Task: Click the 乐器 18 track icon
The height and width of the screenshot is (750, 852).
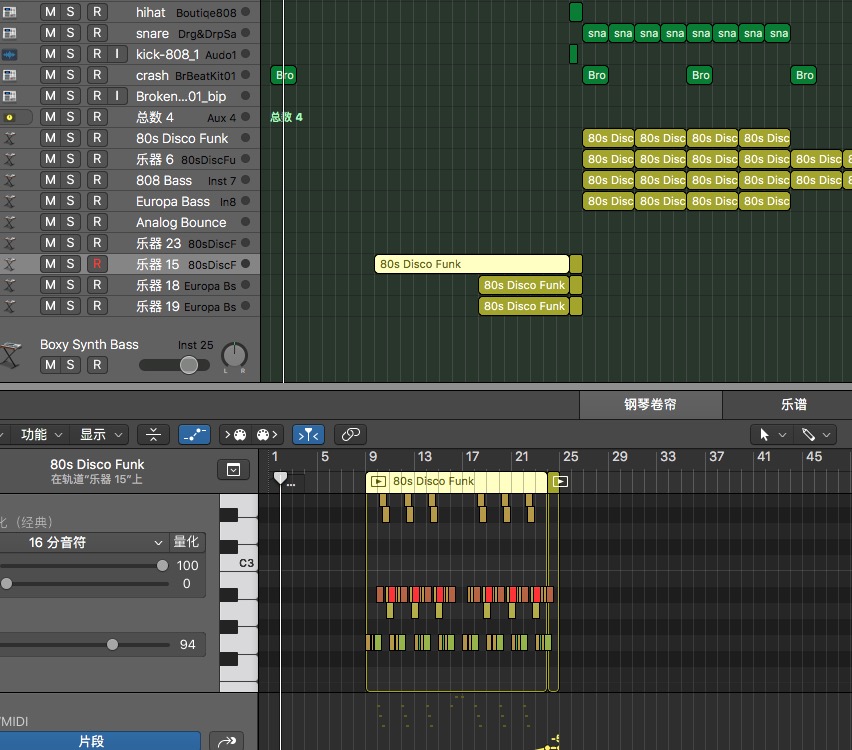Action: tap(9, 285)
